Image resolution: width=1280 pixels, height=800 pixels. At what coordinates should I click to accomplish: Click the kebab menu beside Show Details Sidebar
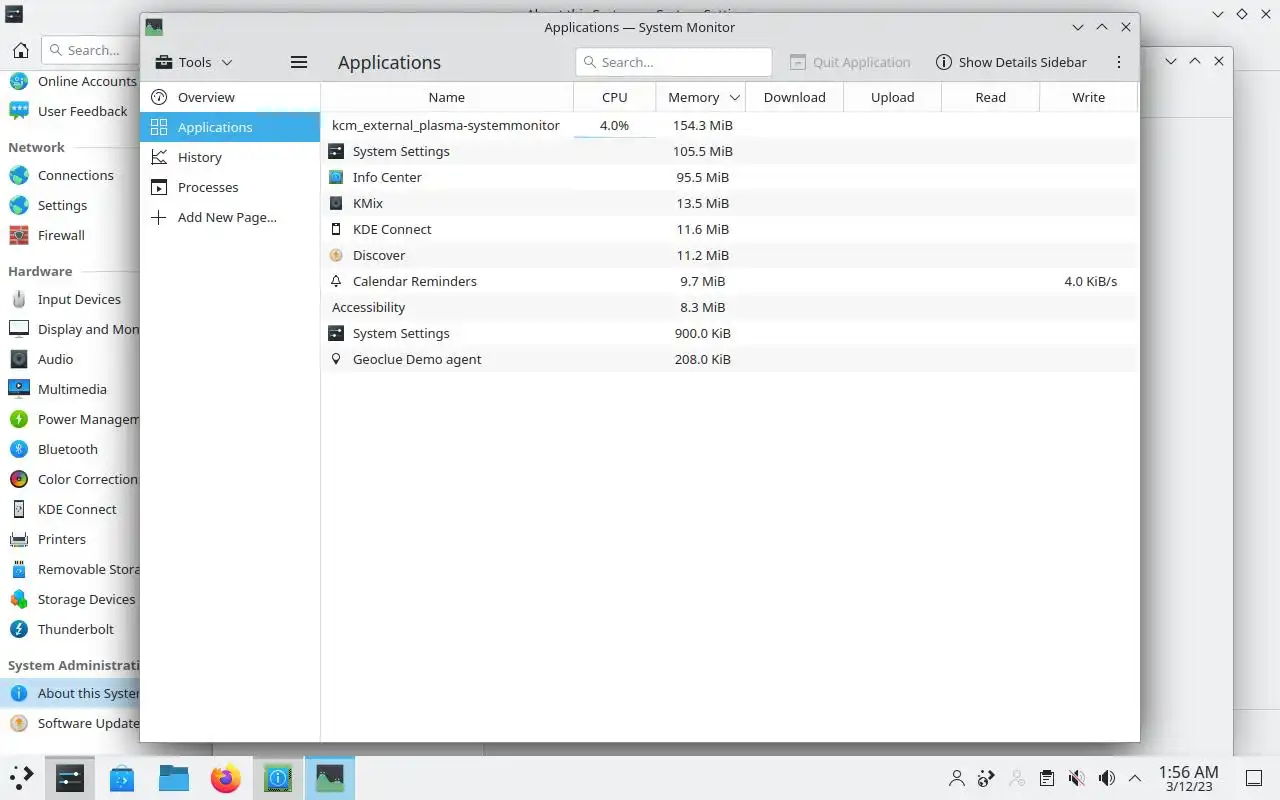(1118, 62)
